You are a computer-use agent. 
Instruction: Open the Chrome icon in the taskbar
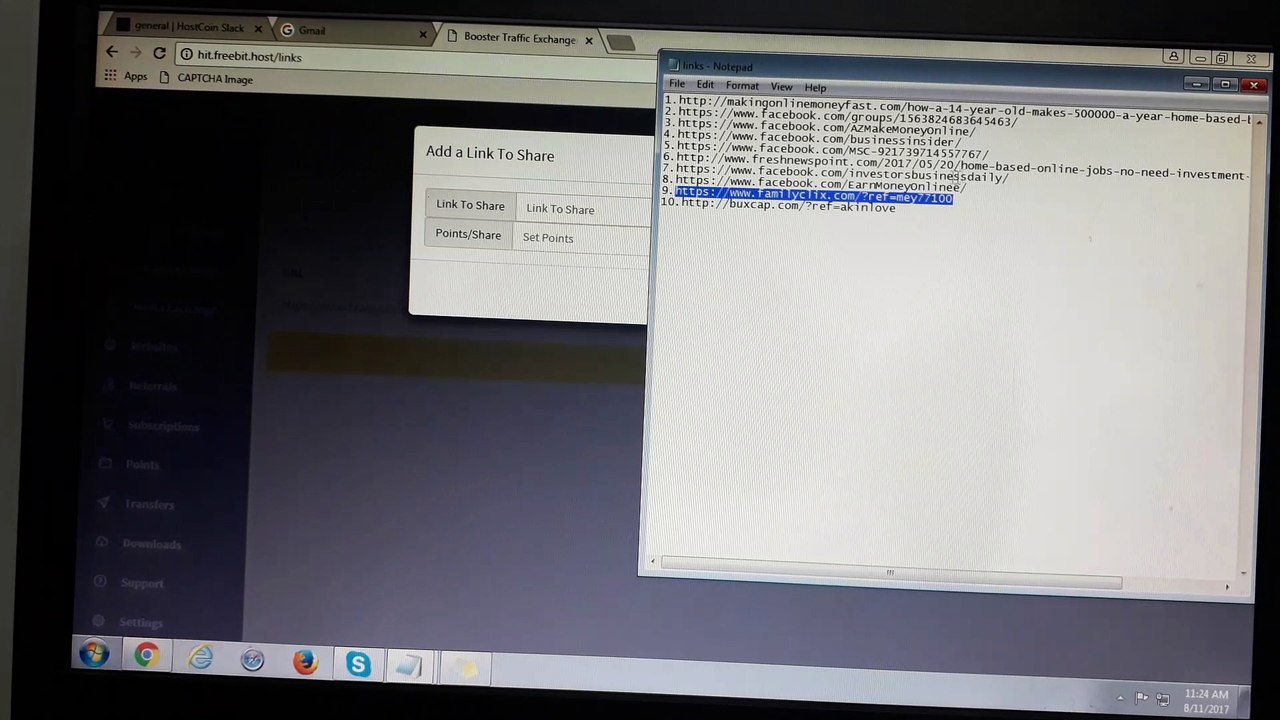coord(147,656)
